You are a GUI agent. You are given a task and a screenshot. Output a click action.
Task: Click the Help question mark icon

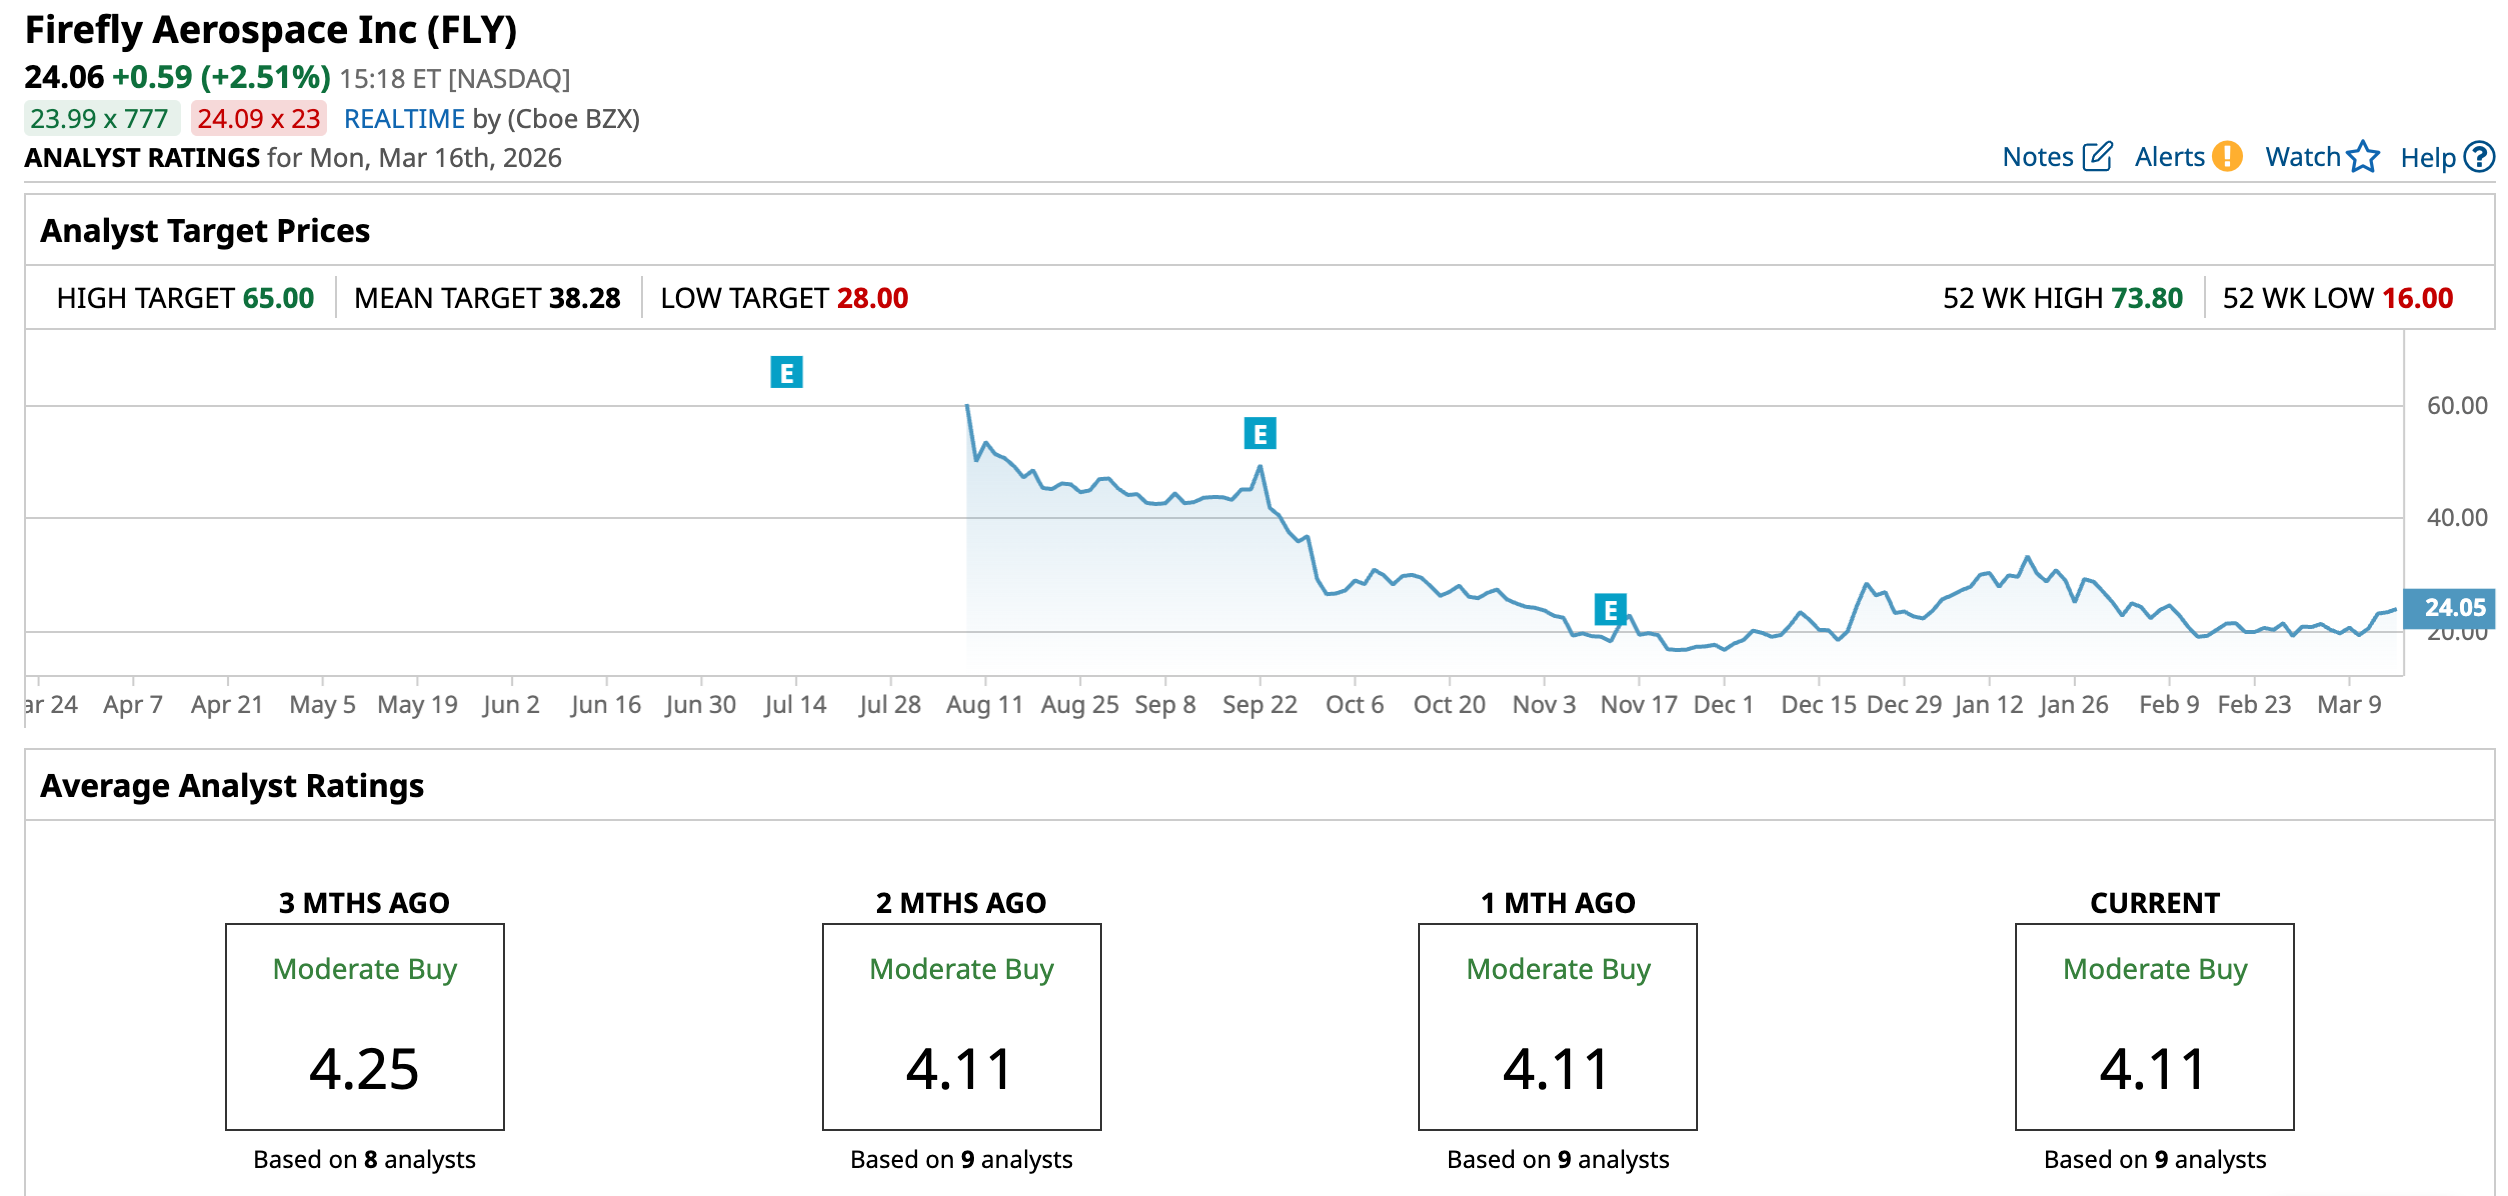click(x=2479, y=157)
